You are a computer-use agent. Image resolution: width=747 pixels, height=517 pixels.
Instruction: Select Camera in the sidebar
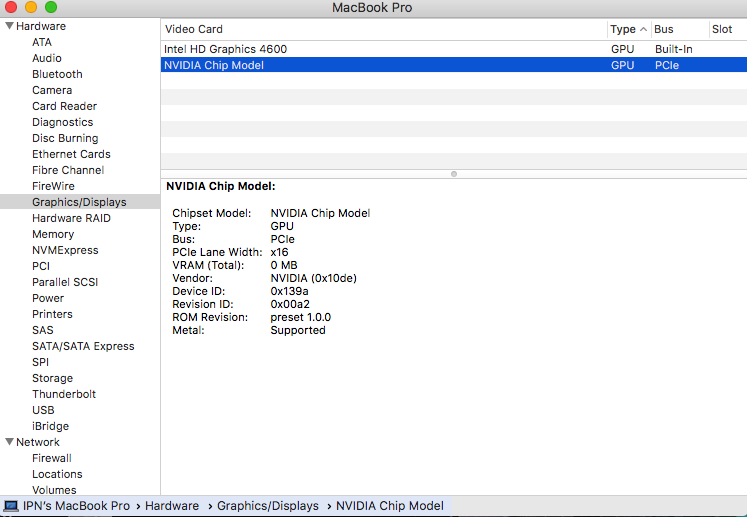(x=52, y=90)
